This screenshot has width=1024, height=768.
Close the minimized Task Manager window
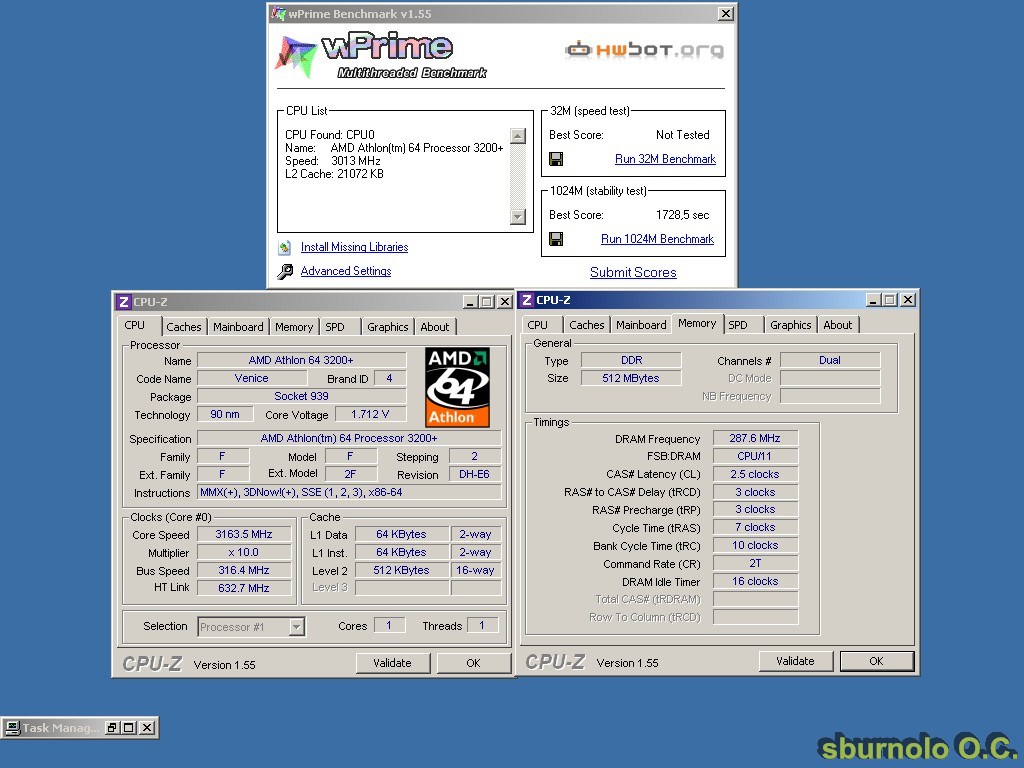(x=147, y=728)
